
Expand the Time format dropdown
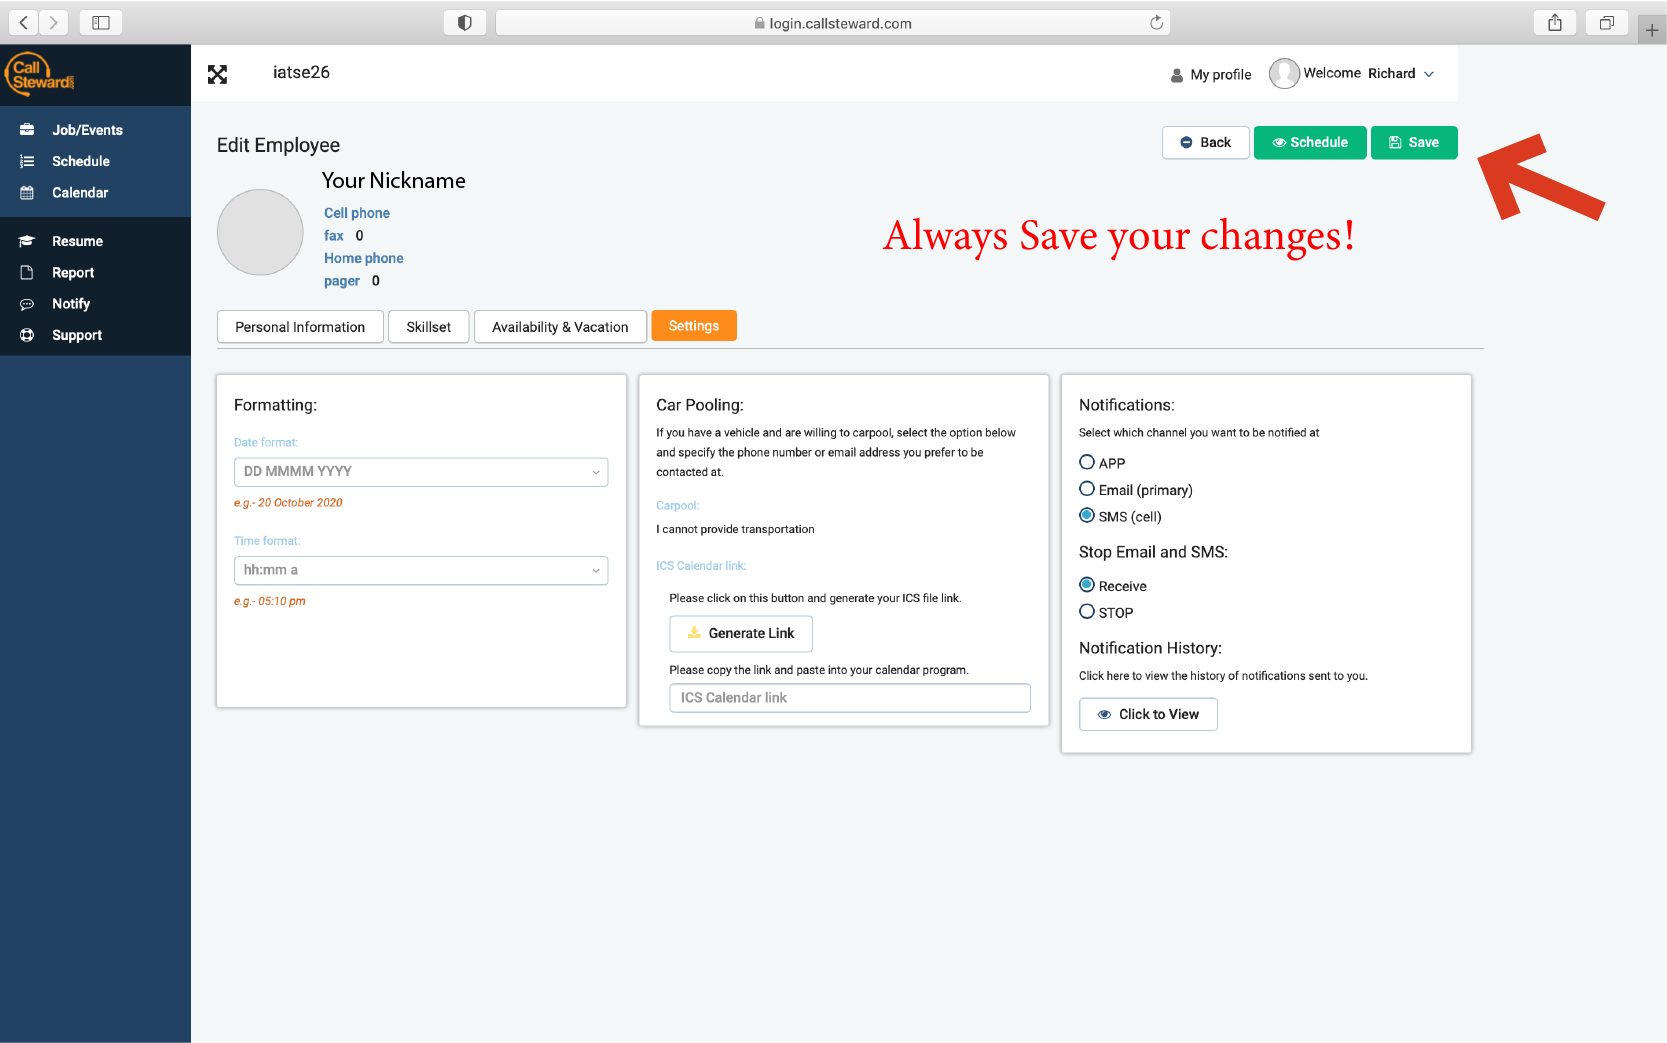click(x=420, y=570)
